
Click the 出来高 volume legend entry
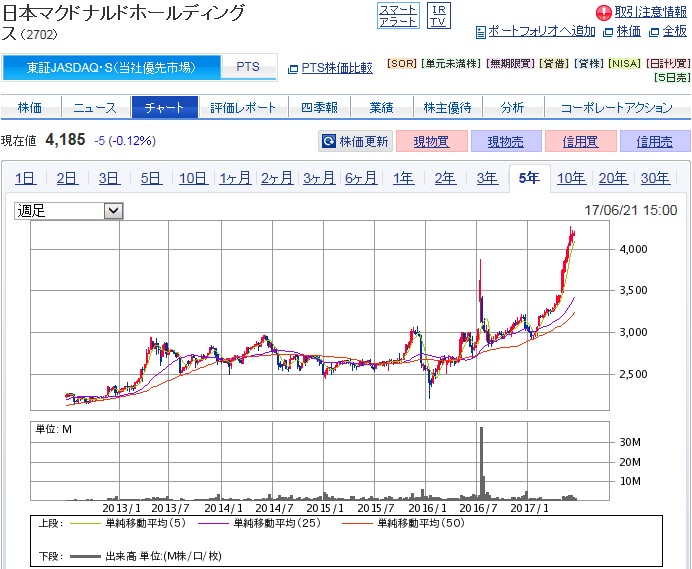click(146, 556)
